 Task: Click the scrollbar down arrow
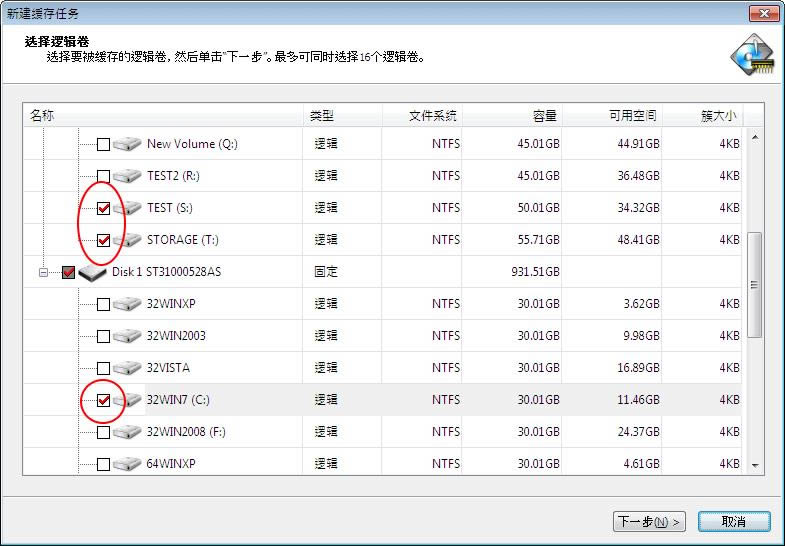pos(755,465)
